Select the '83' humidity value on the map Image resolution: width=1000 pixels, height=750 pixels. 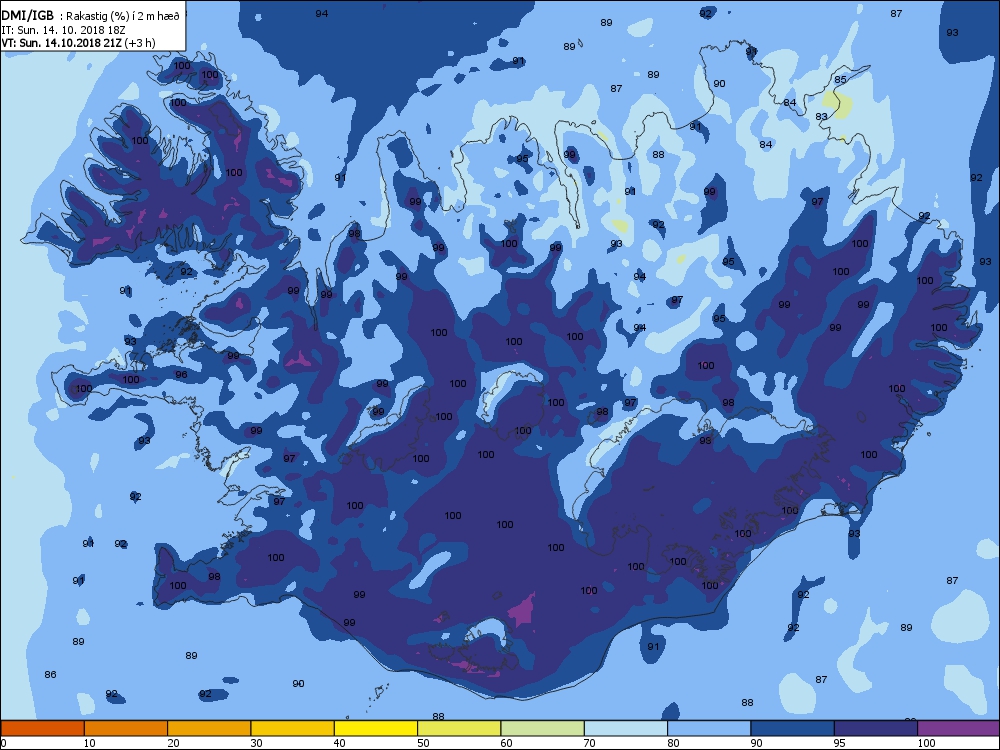pos(821,117)
